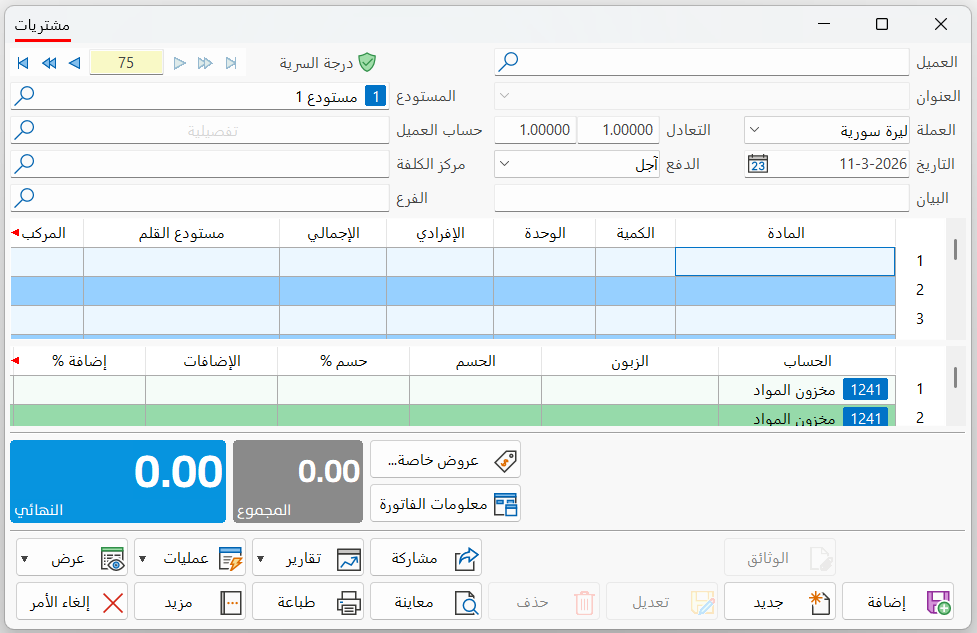977x633 pixels.
Task: Expand the العنوان address dropdown
Action: point(505,96)
